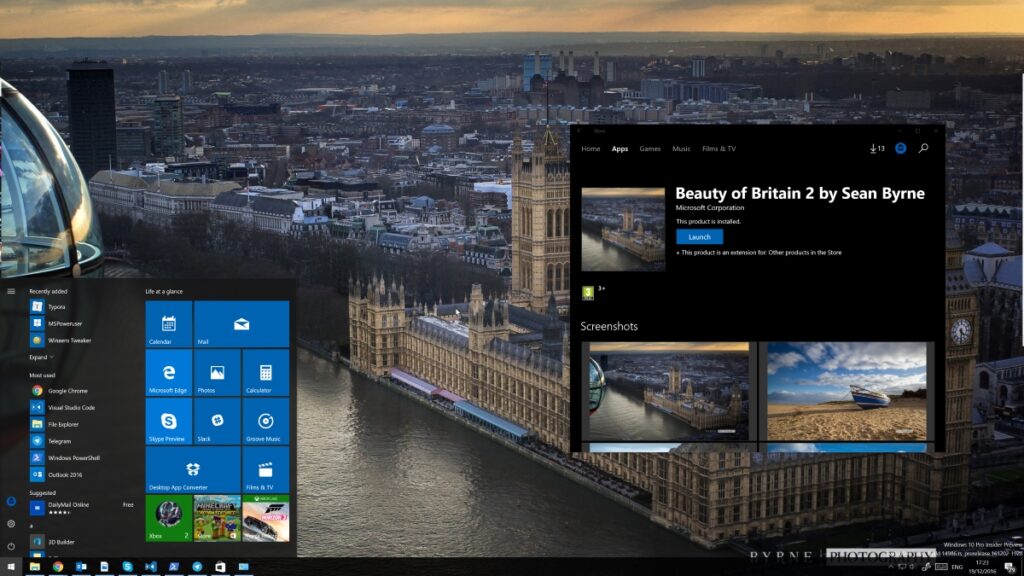The width and height of the screenshot is (1024, 576).
Task: Click the Power icon in the Start menu
Action: click(9, 546)
